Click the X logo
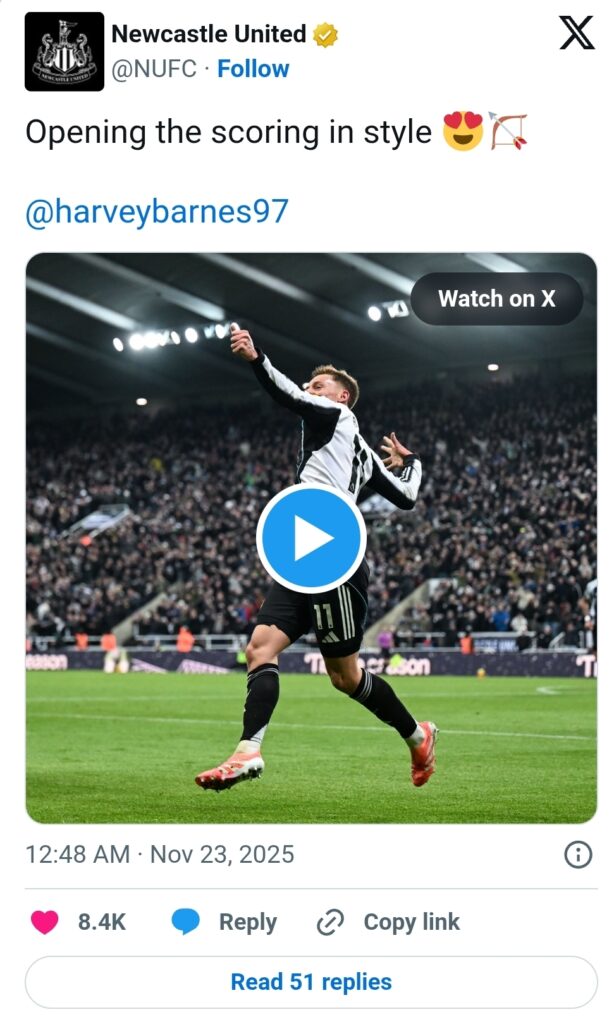This screenshot has height=1024, width=614. 576,33
